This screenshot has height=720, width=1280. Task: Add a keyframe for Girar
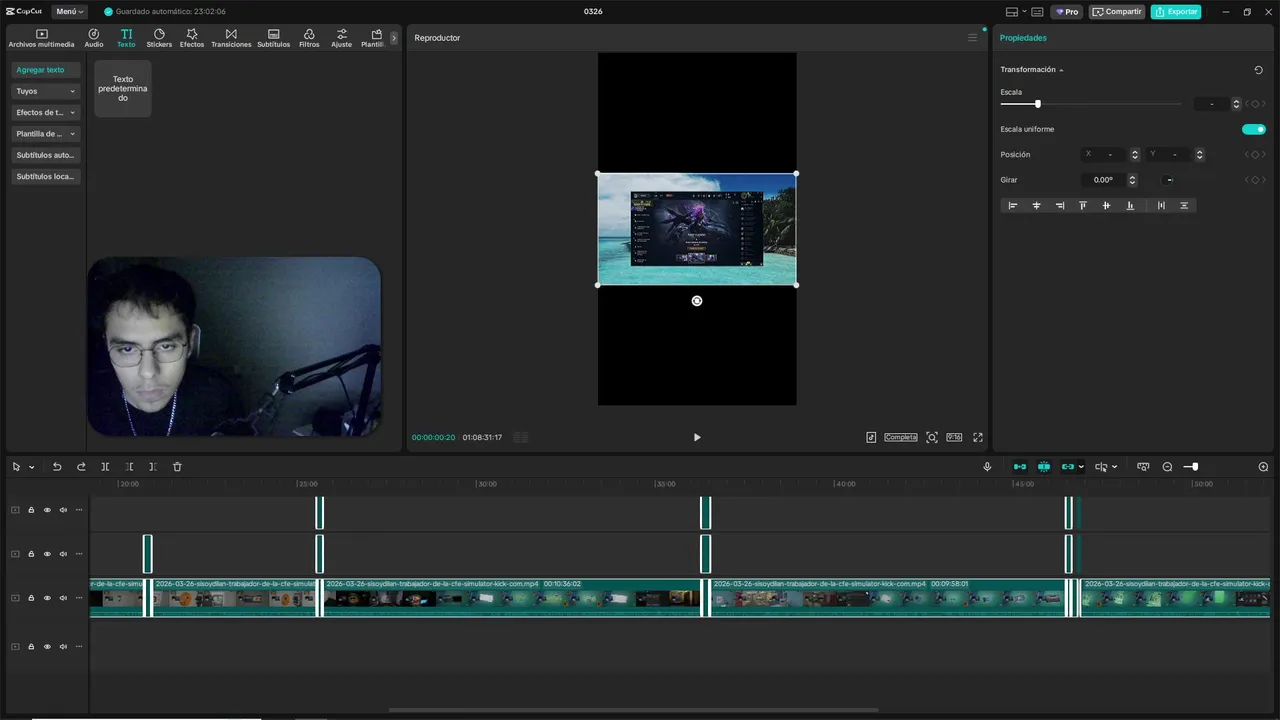point(1255,180)
